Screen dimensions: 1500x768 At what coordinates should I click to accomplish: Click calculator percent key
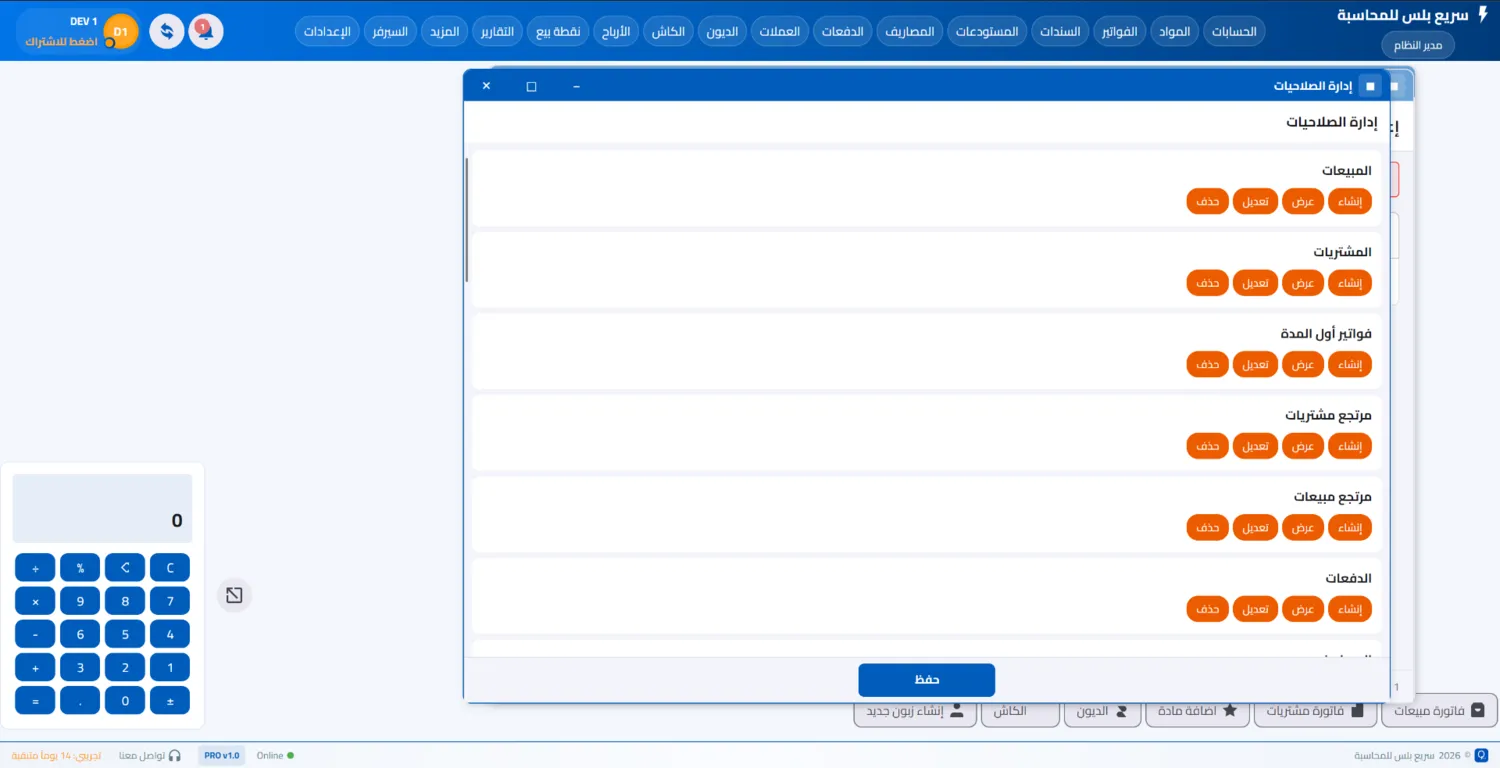(80, 568)
